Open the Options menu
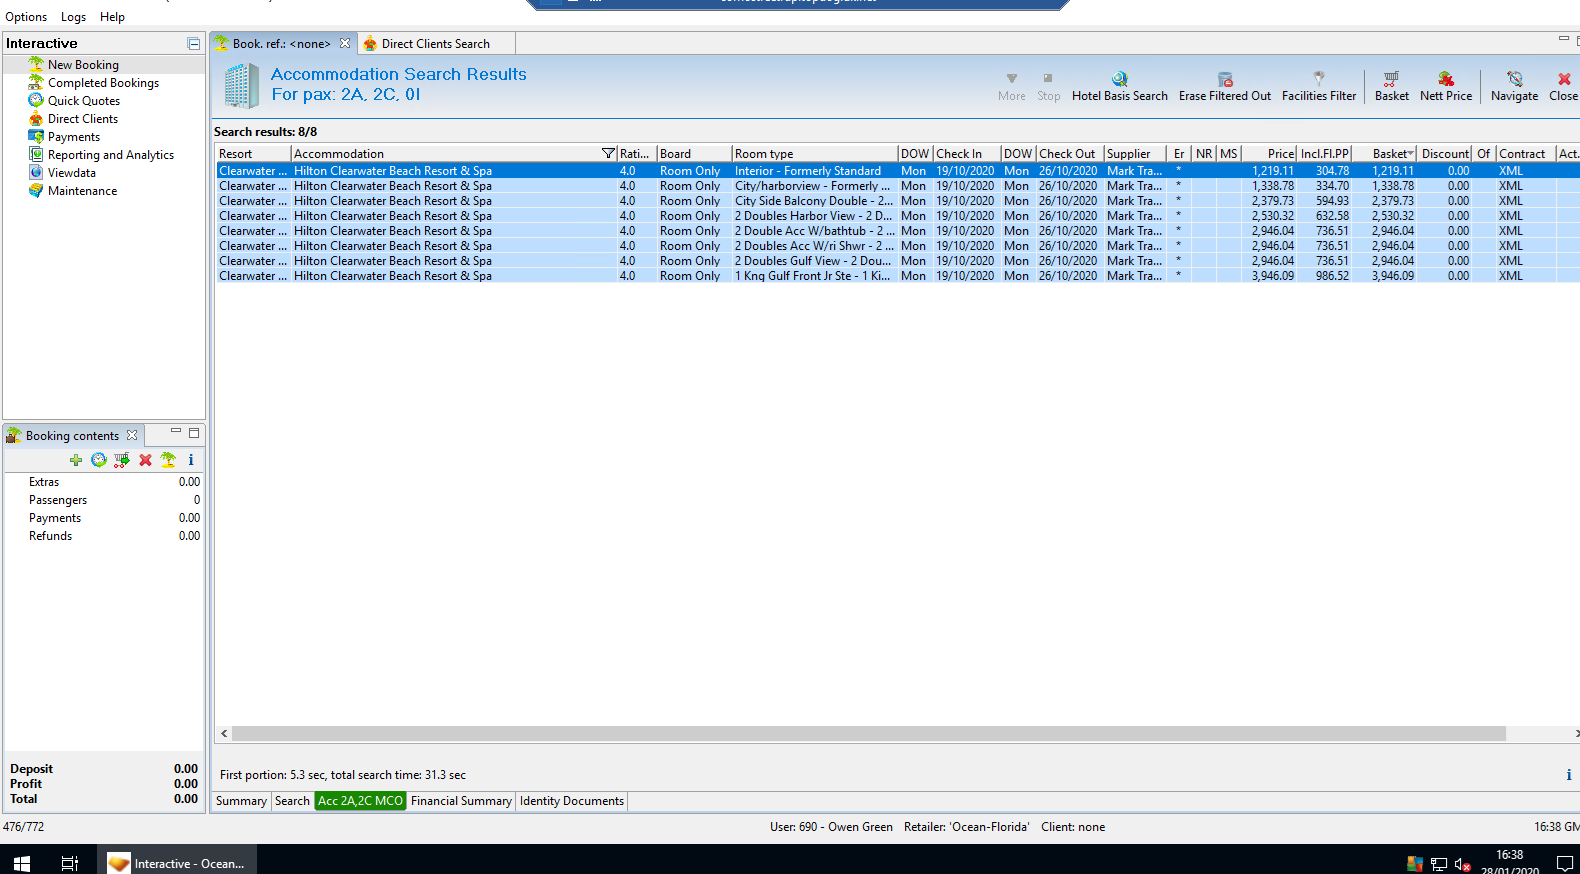Image resolution: width=1580 pixels, height=874 pixels. 26,17
